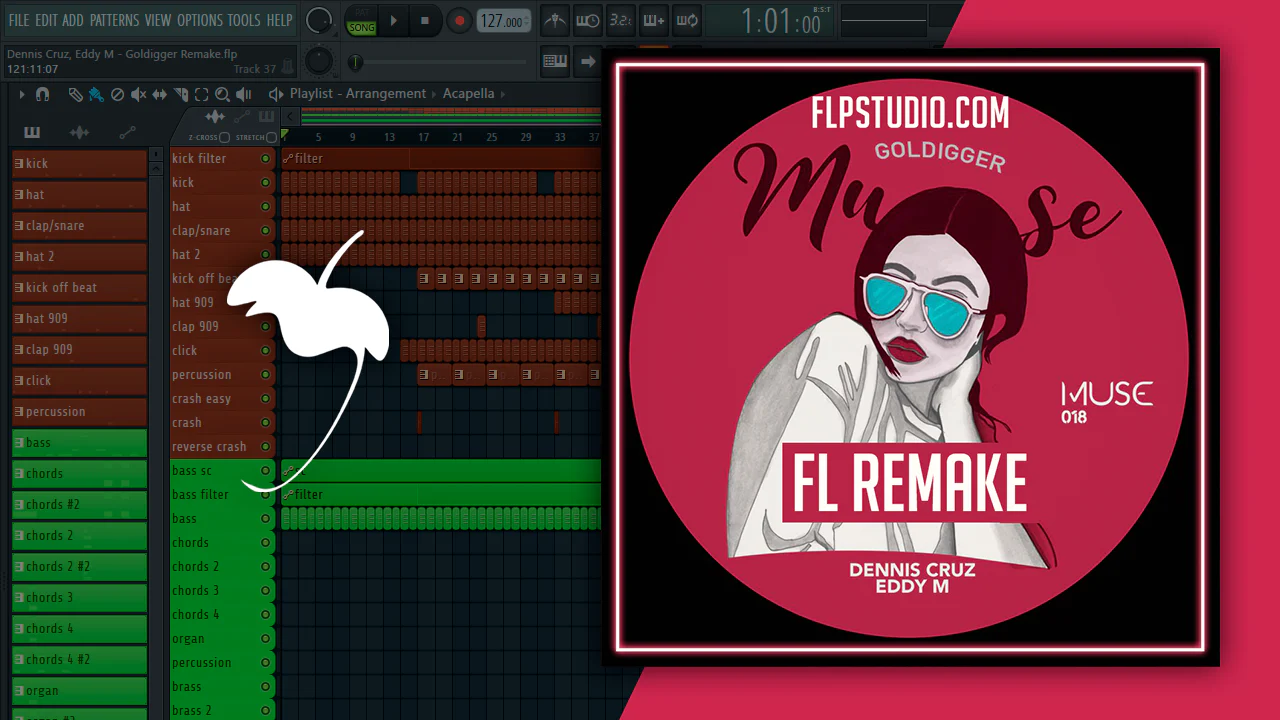Screen dimensions: 1280x720
Task: Select the Draw pencil tool in the playlist
Action: click(x=75, y=94)
